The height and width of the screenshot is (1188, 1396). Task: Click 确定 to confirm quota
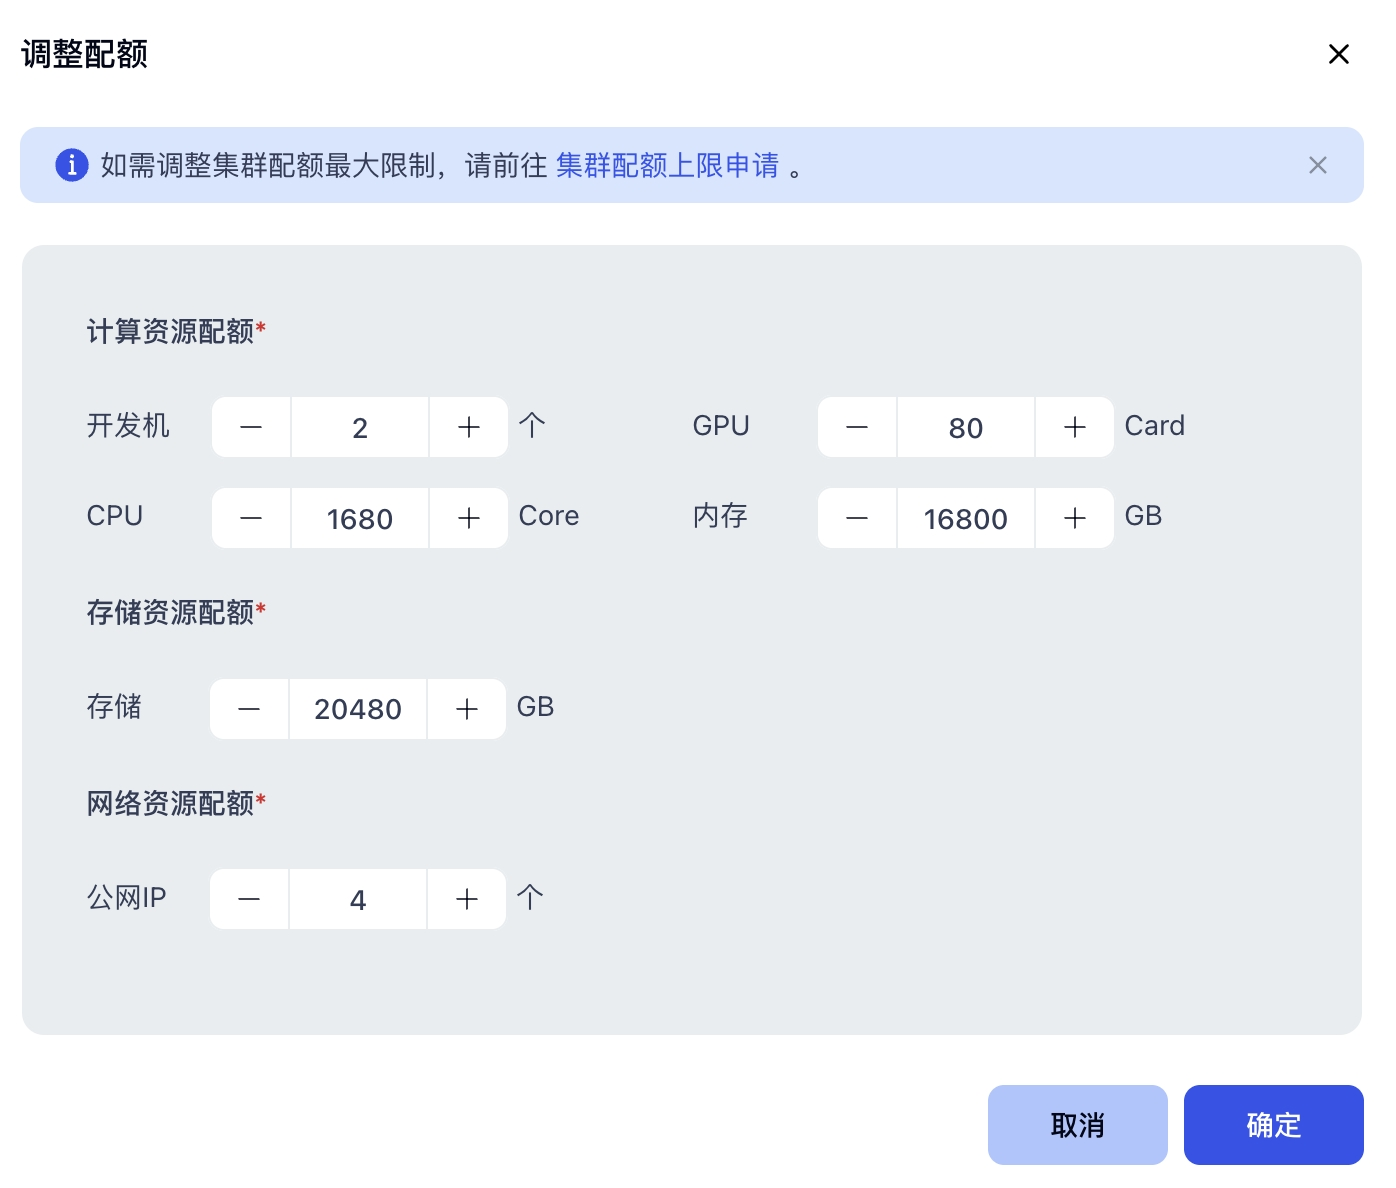pos(1273,1125)
